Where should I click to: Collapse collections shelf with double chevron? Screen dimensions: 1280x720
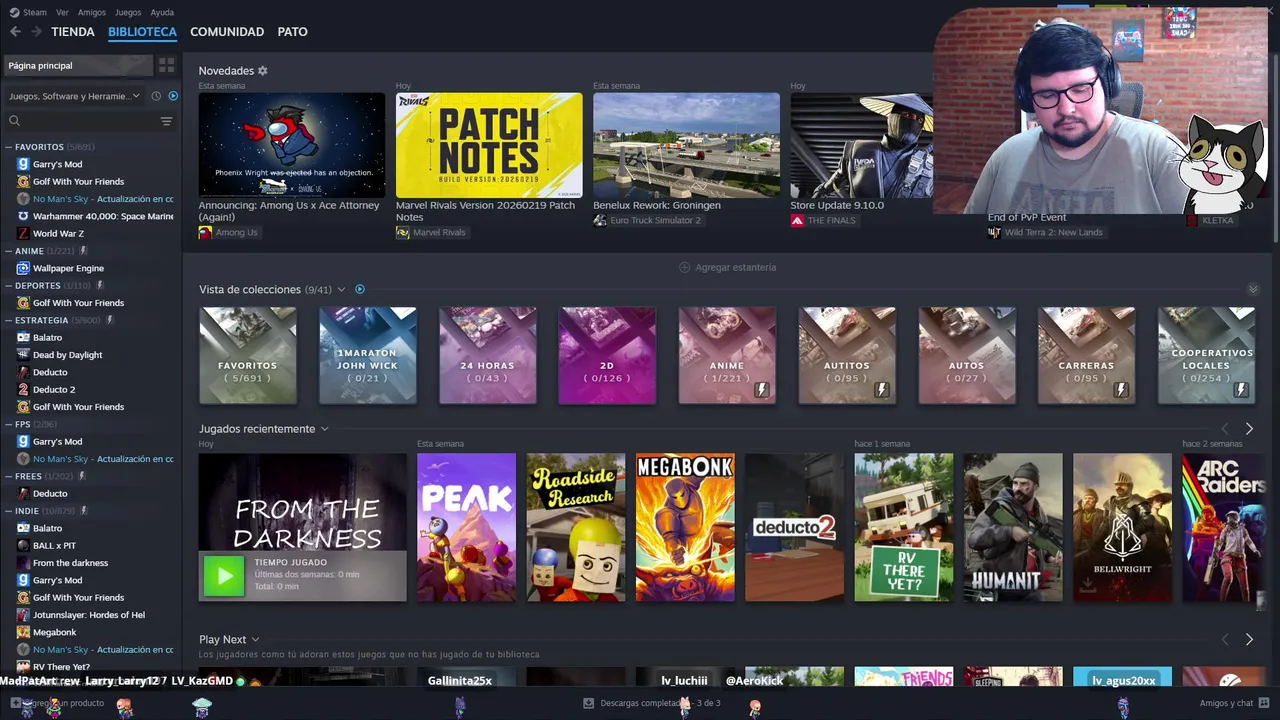point(1253,289)
